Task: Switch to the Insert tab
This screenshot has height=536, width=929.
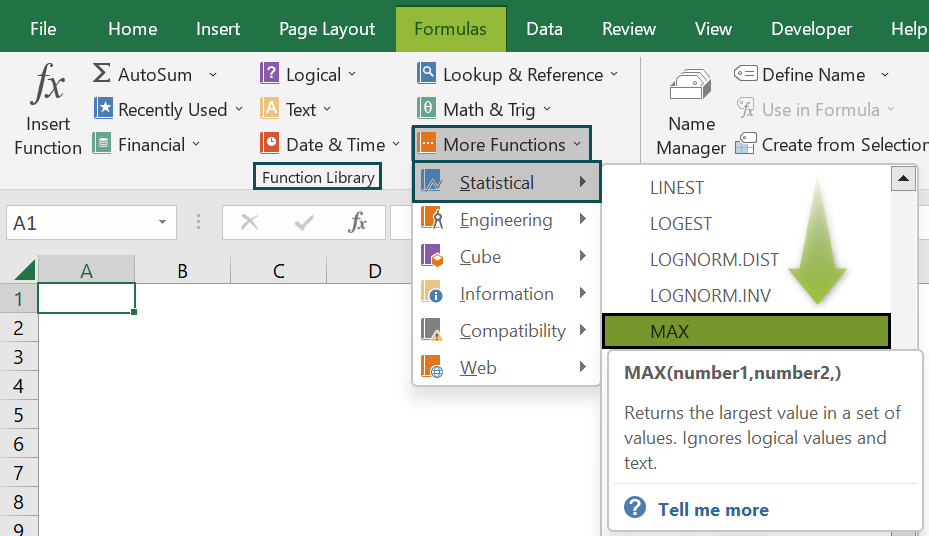Action: 218,29
